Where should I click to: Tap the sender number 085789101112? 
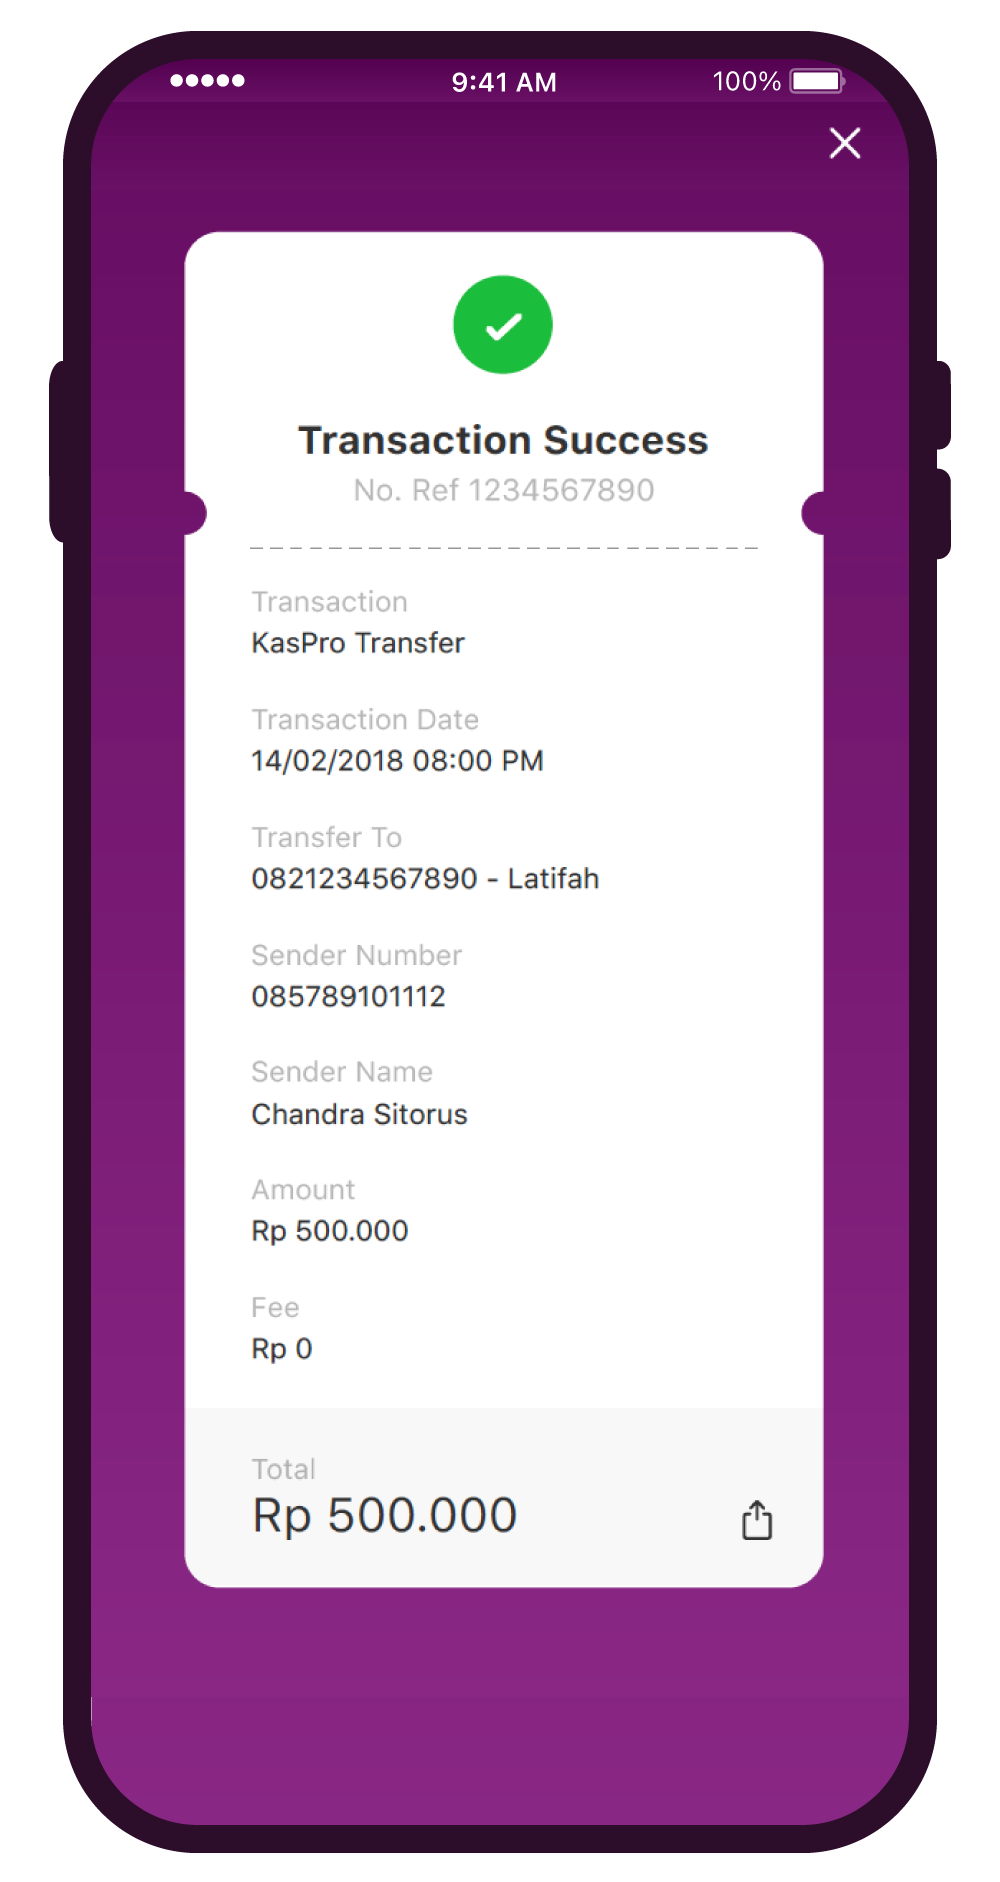(x=348, y=996)
